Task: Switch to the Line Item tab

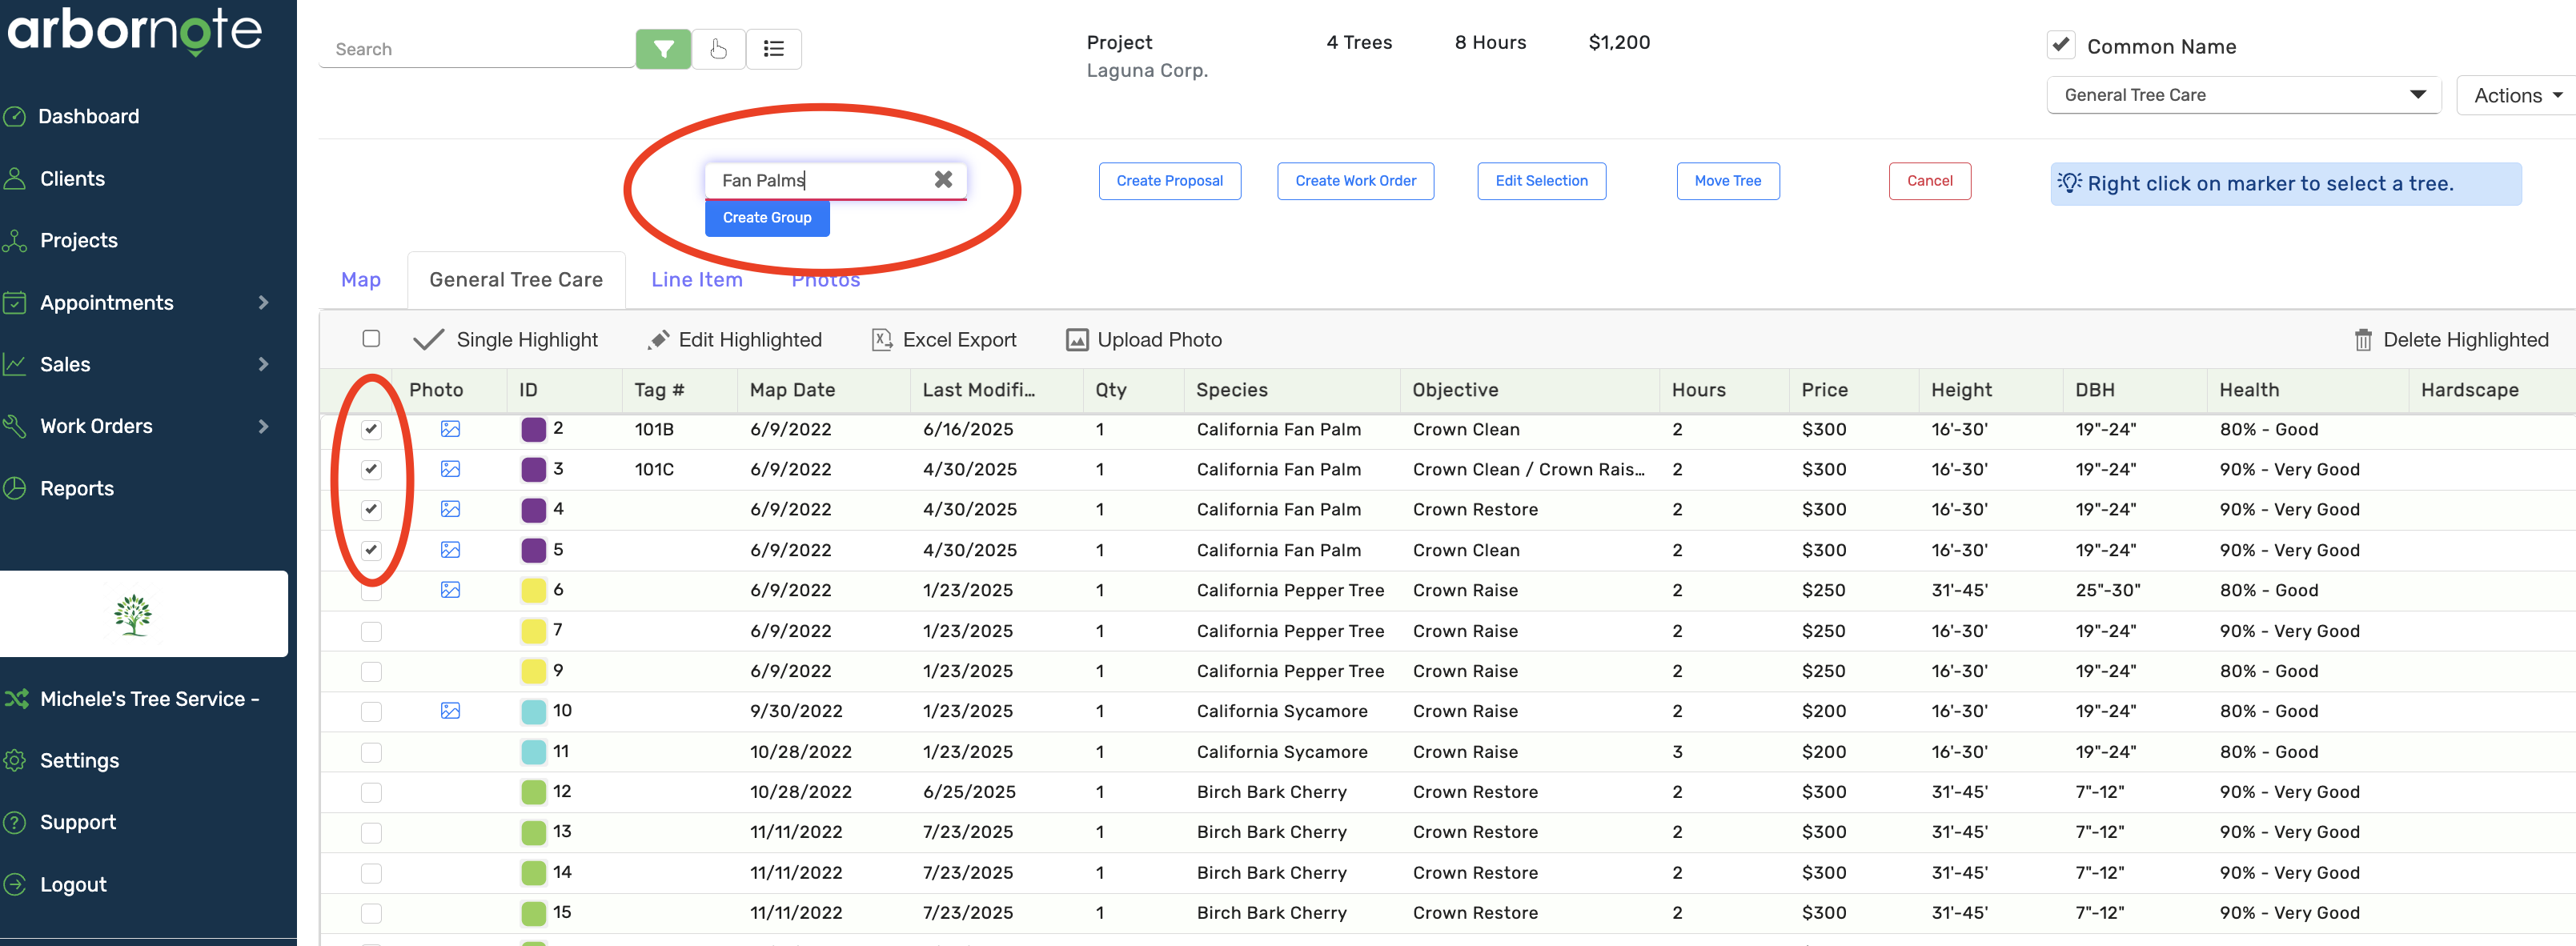Action: point(696,280)
